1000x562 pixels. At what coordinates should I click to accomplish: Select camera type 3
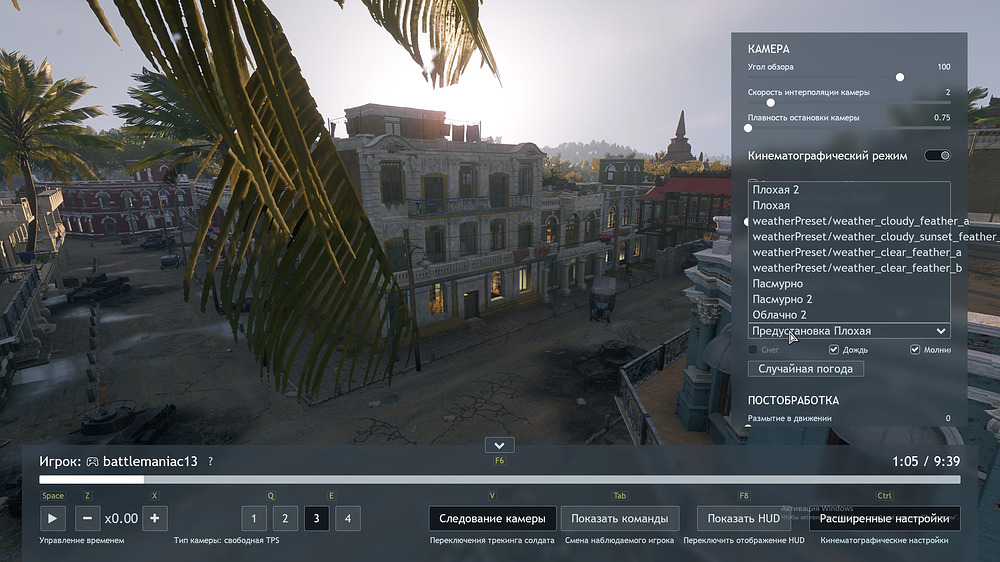click(316, 519)
